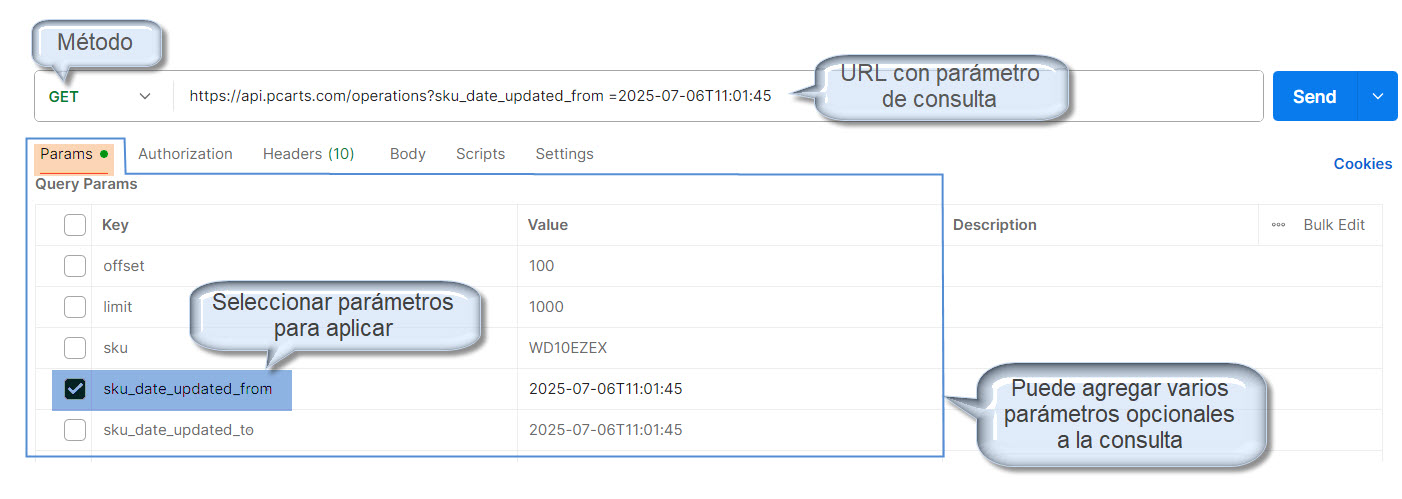The width and height of the screenshot is (1402, 499).
Task: Go to the Scripts tab
Action: point(480,154)
